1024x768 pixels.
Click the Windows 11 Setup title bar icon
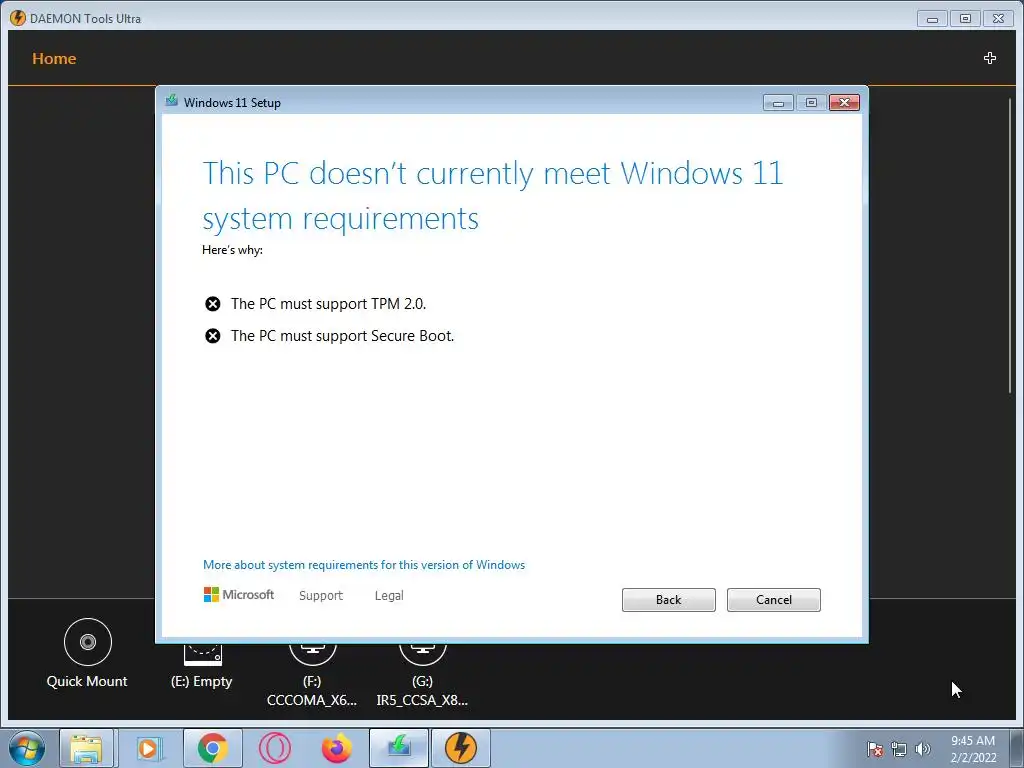pyautogui.click(x=172, y=101)
